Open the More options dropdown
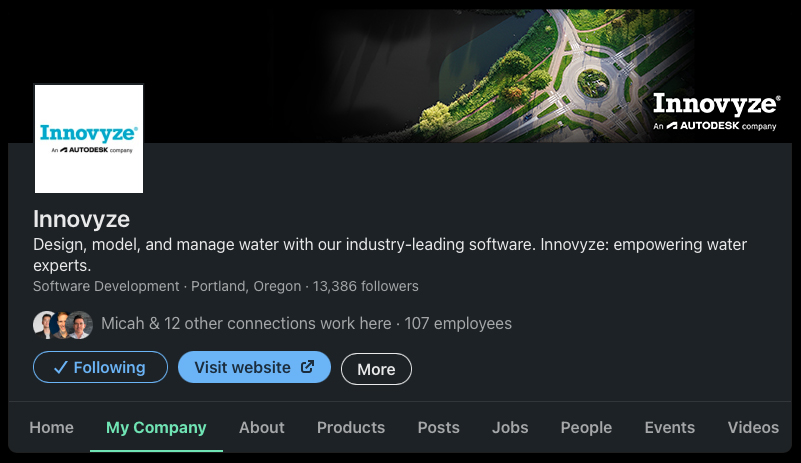The width and height of the screenshot is (801, 463). (x=376, y=369)
